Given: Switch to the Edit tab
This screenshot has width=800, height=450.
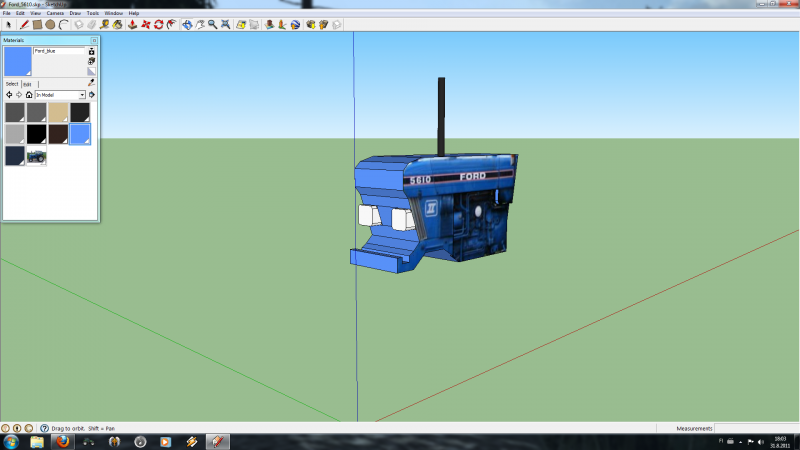Looking at the screenshot, I should (x=28, y=84).
